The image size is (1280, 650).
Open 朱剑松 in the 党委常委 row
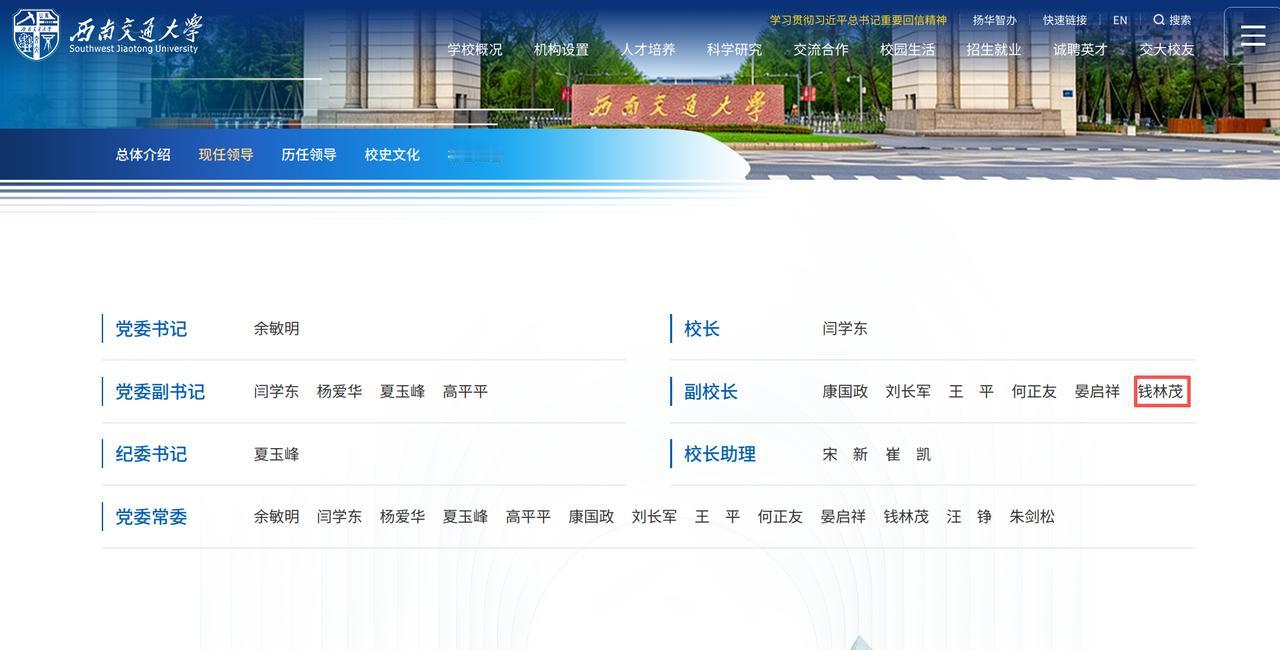pos(1032,517)
